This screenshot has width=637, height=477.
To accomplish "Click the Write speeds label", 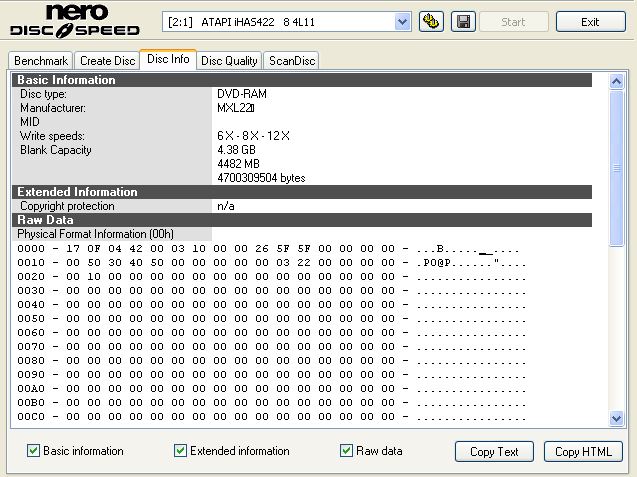I will click(52, 136).
